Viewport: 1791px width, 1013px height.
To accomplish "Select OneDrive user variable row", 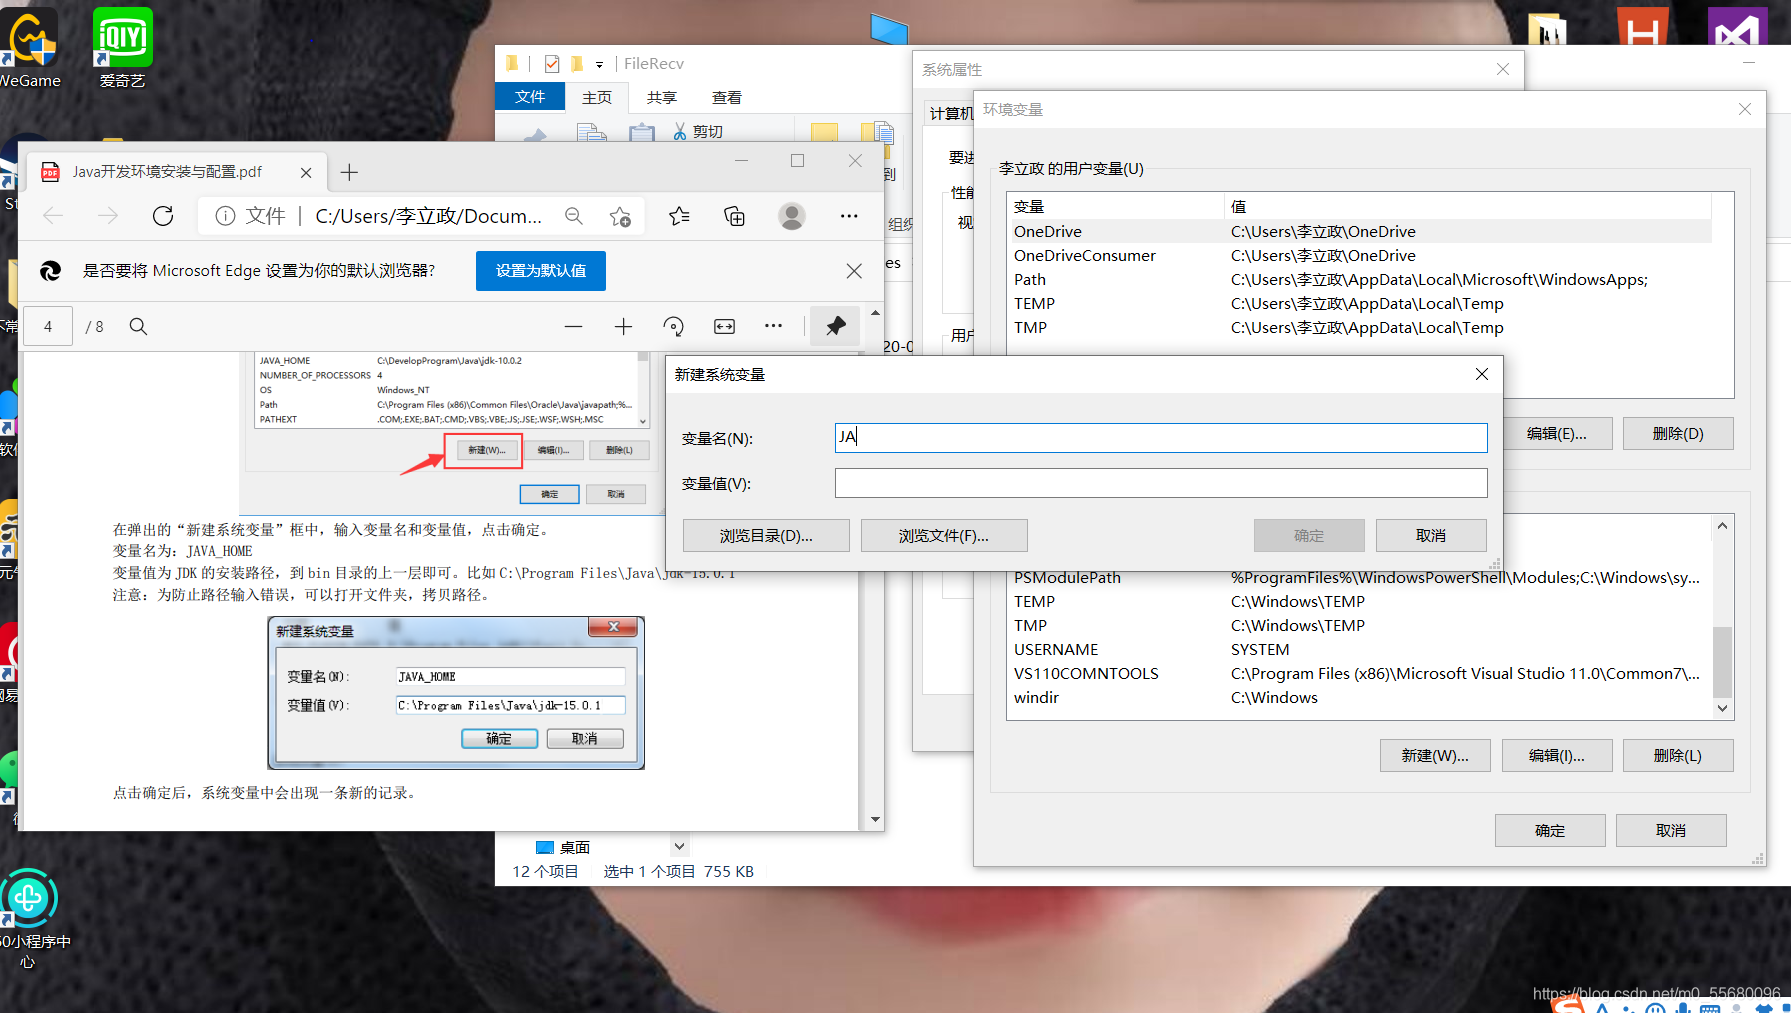I will point(1360,232).
